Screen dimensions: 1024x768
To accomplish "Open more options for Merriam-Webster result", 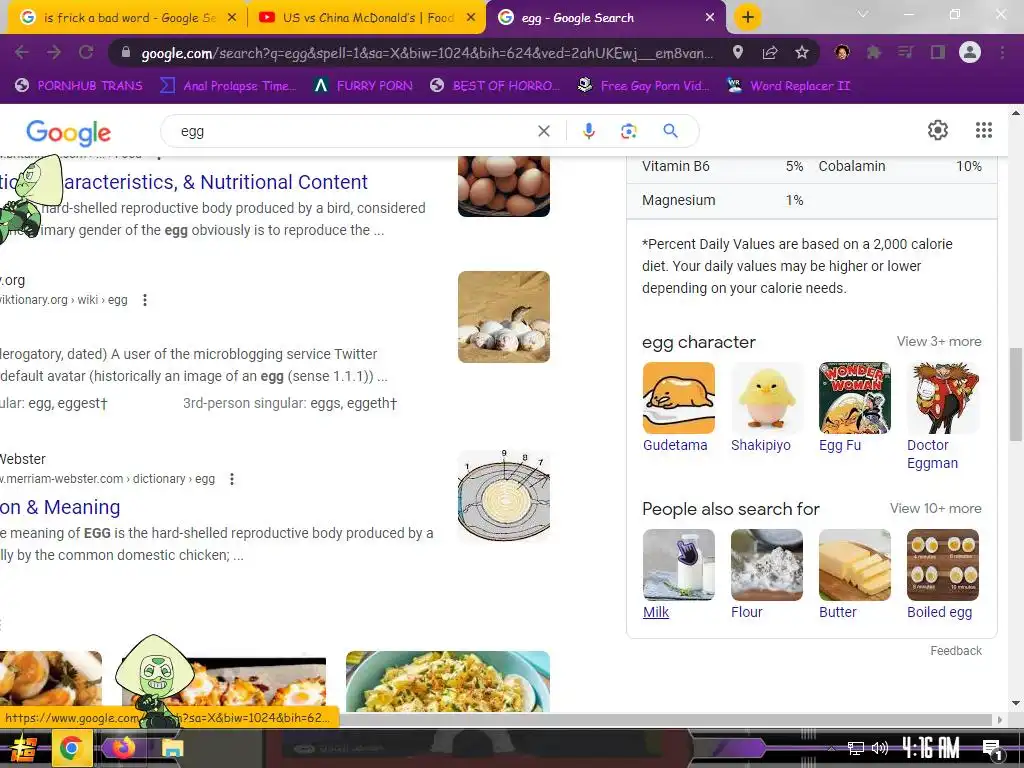I will (232, 479).
